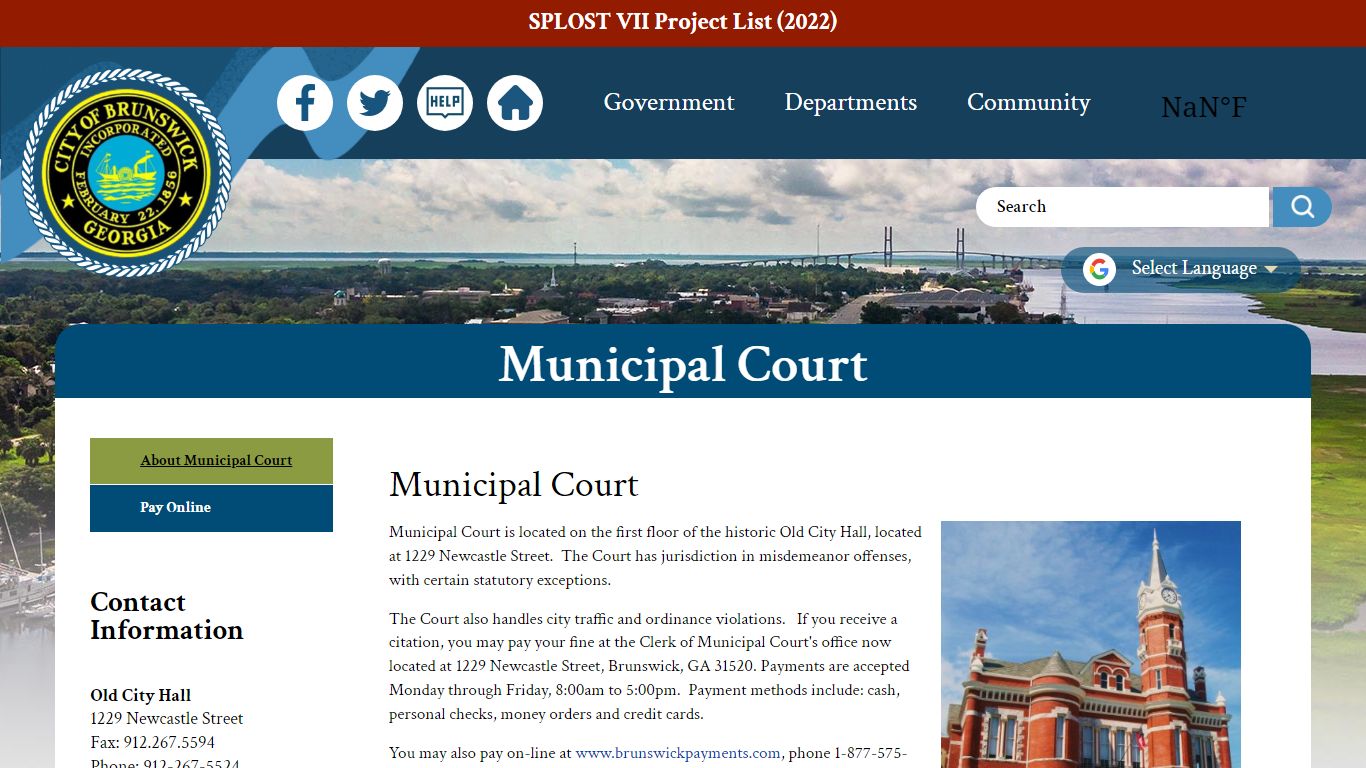Follow the www.brunswickpayments.com link
Screen dimensions: 1366x768
[x=678, y=753]
